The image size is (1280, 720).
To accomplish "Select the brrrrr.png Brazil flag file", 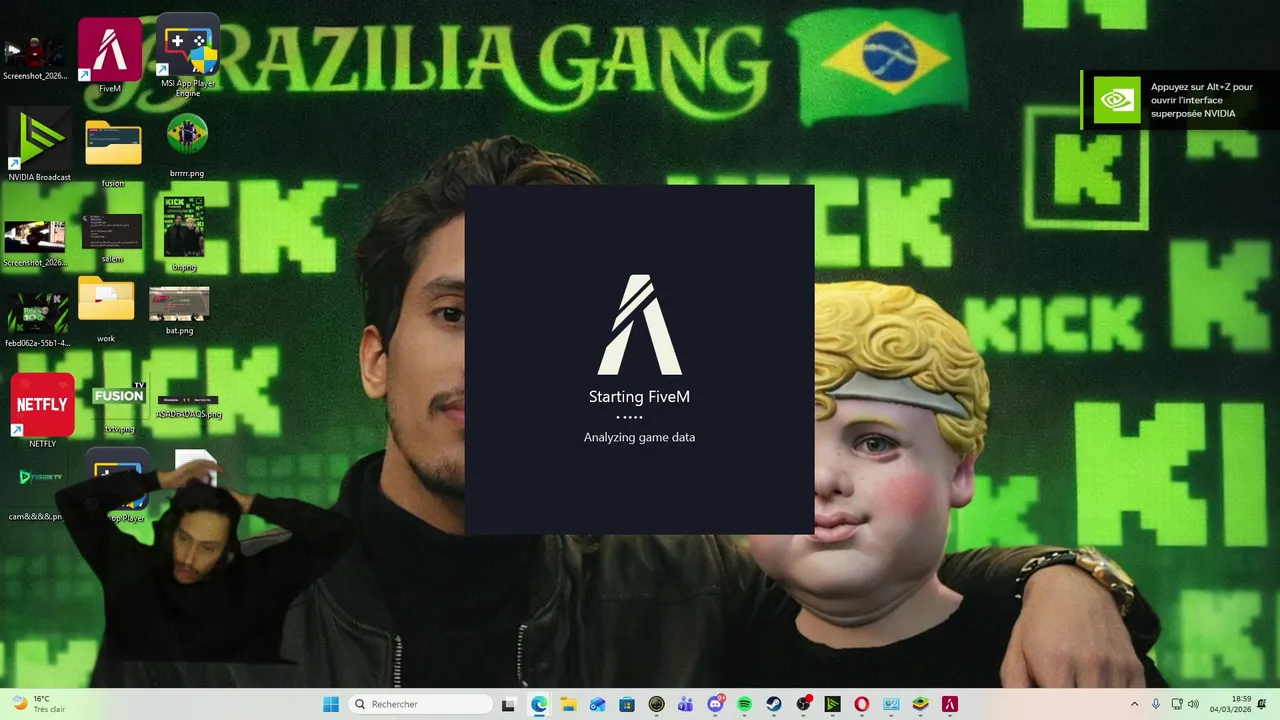I will (187, 146).
